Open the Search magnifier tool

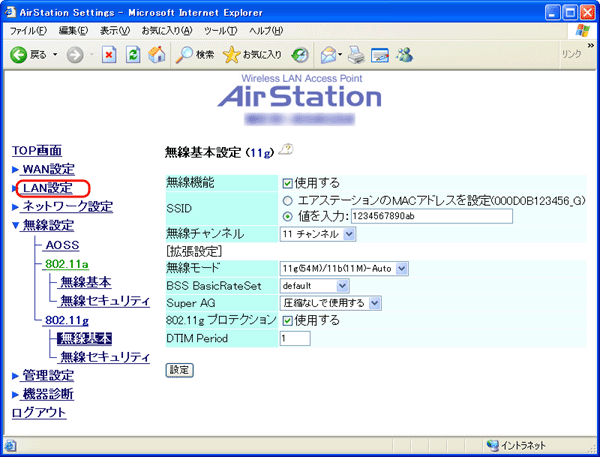click(x=184, y=55)
